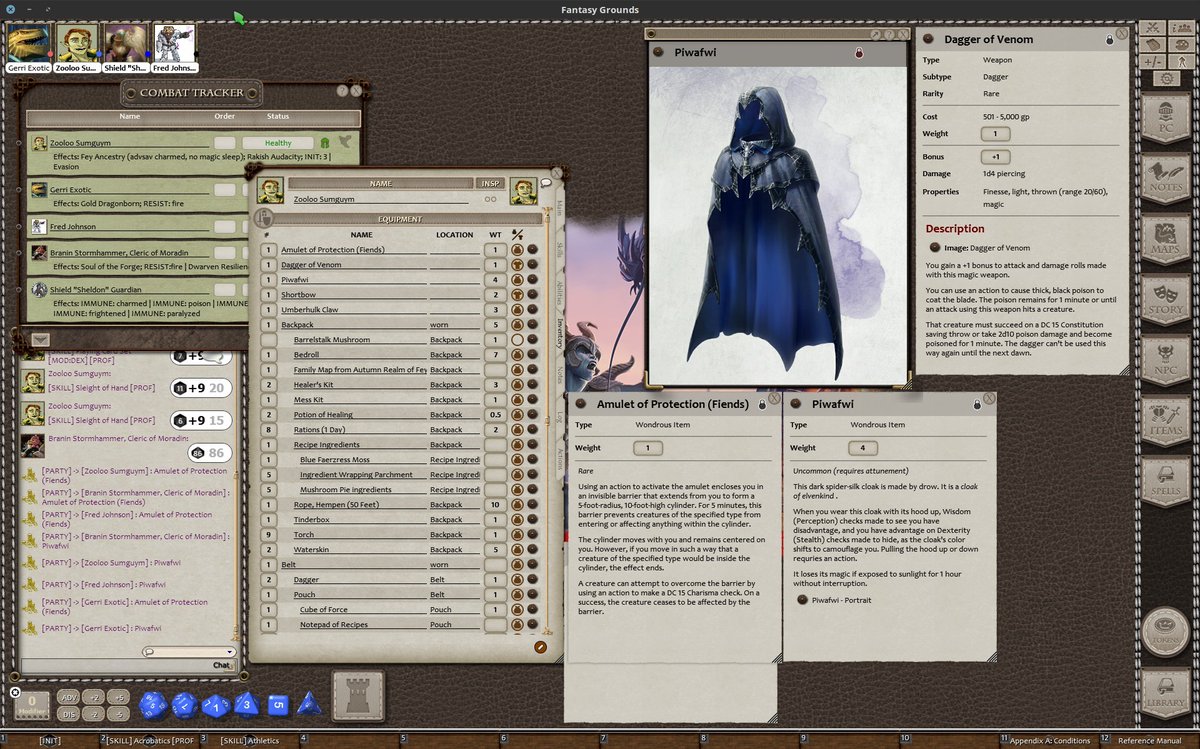Toggle carried state for Amulet of Protection
Viewport: 1200px width, 749px height.
(x=518, y=250)
